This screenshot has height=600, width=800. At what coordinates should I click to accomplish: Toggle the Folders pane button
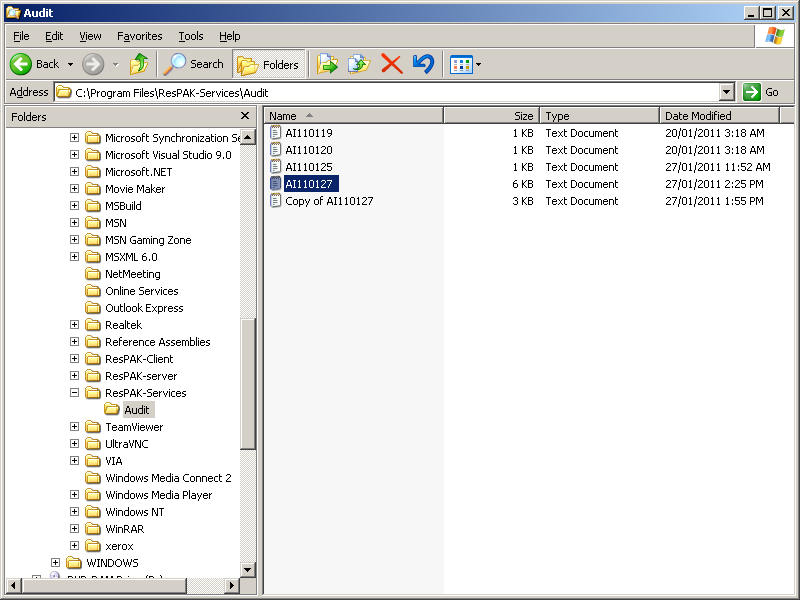coord(268,64)
